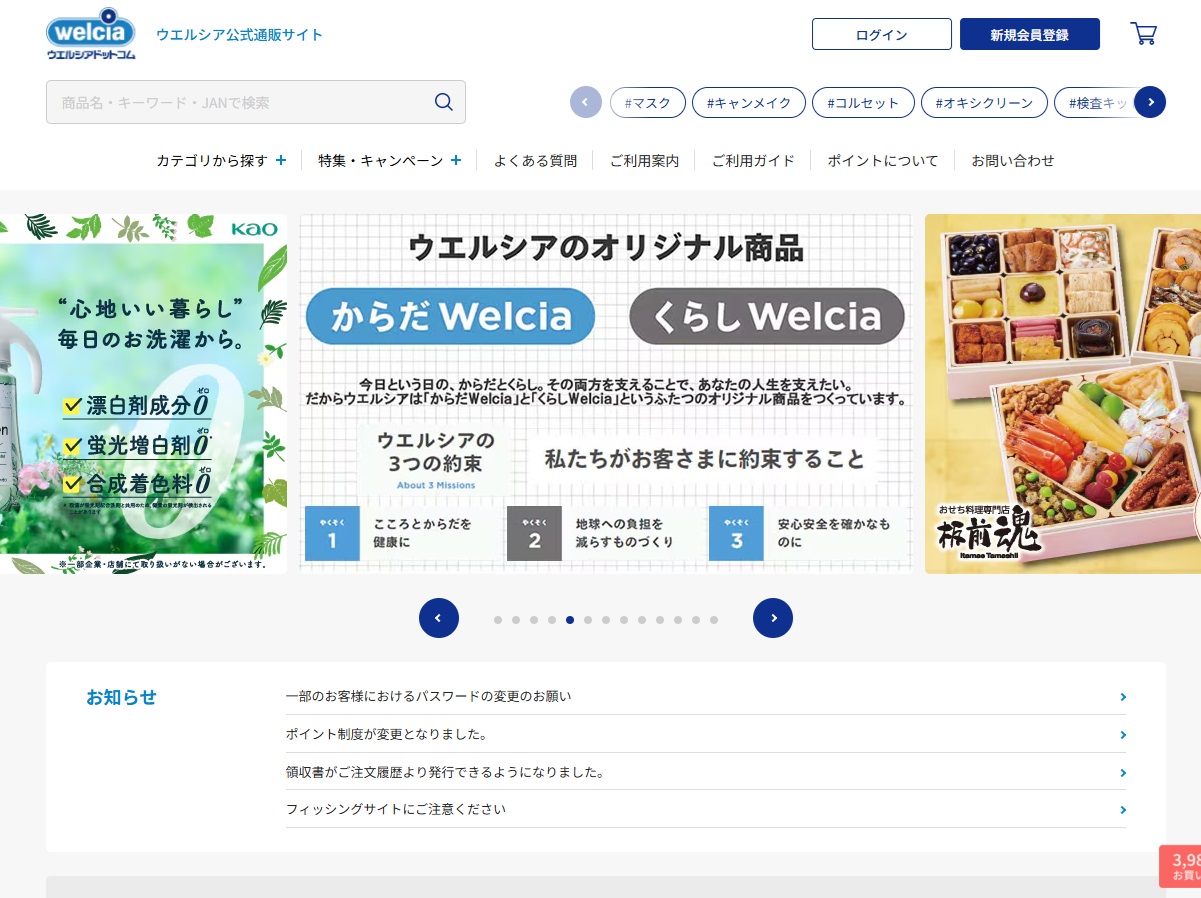Advance to next carousel banner
This screenshot has width=1201, height=898.
772,618
